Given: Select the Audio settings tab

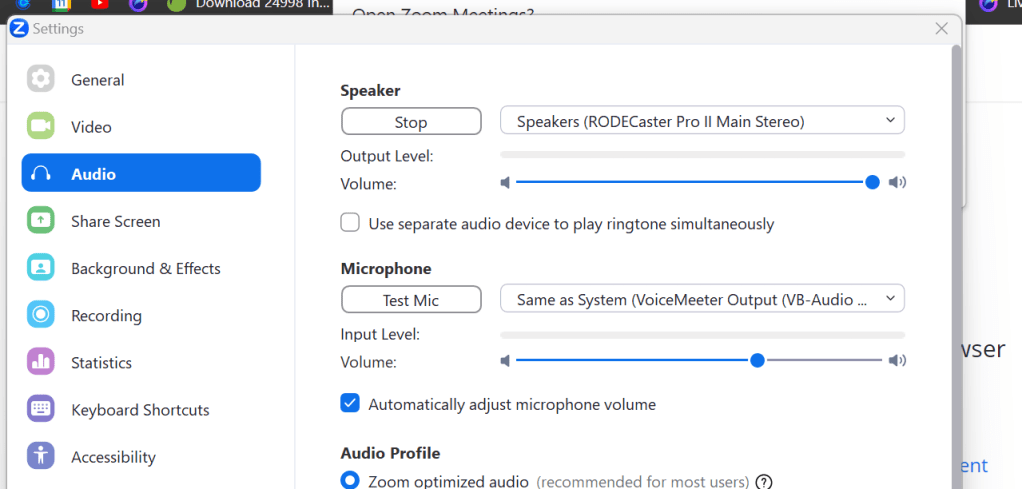Looking at the screenshot, I should (x=141, y=173).
